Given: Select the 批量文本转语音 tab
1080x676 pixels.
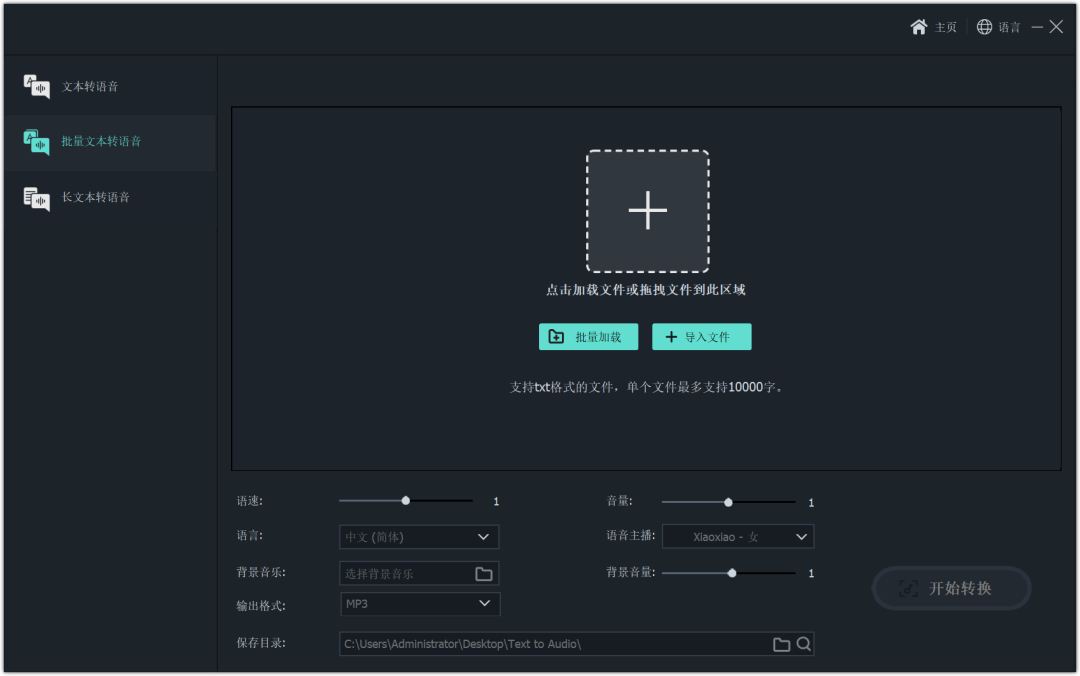Looking at the screenshot, I should pos(110,143).
